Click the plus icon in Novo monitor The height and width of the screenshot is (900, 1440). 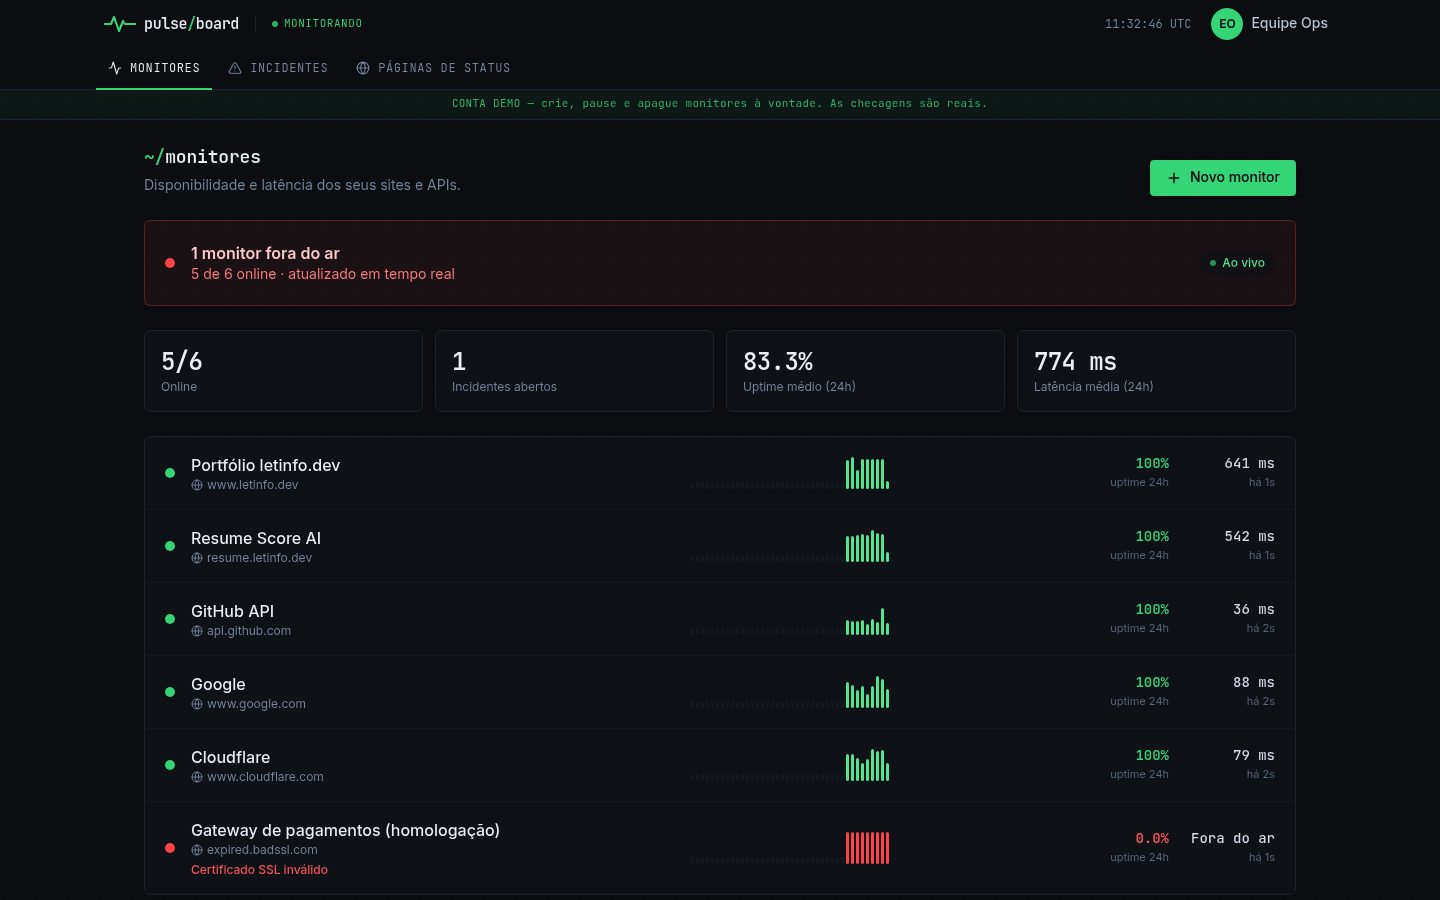[x=1174, y=178]
